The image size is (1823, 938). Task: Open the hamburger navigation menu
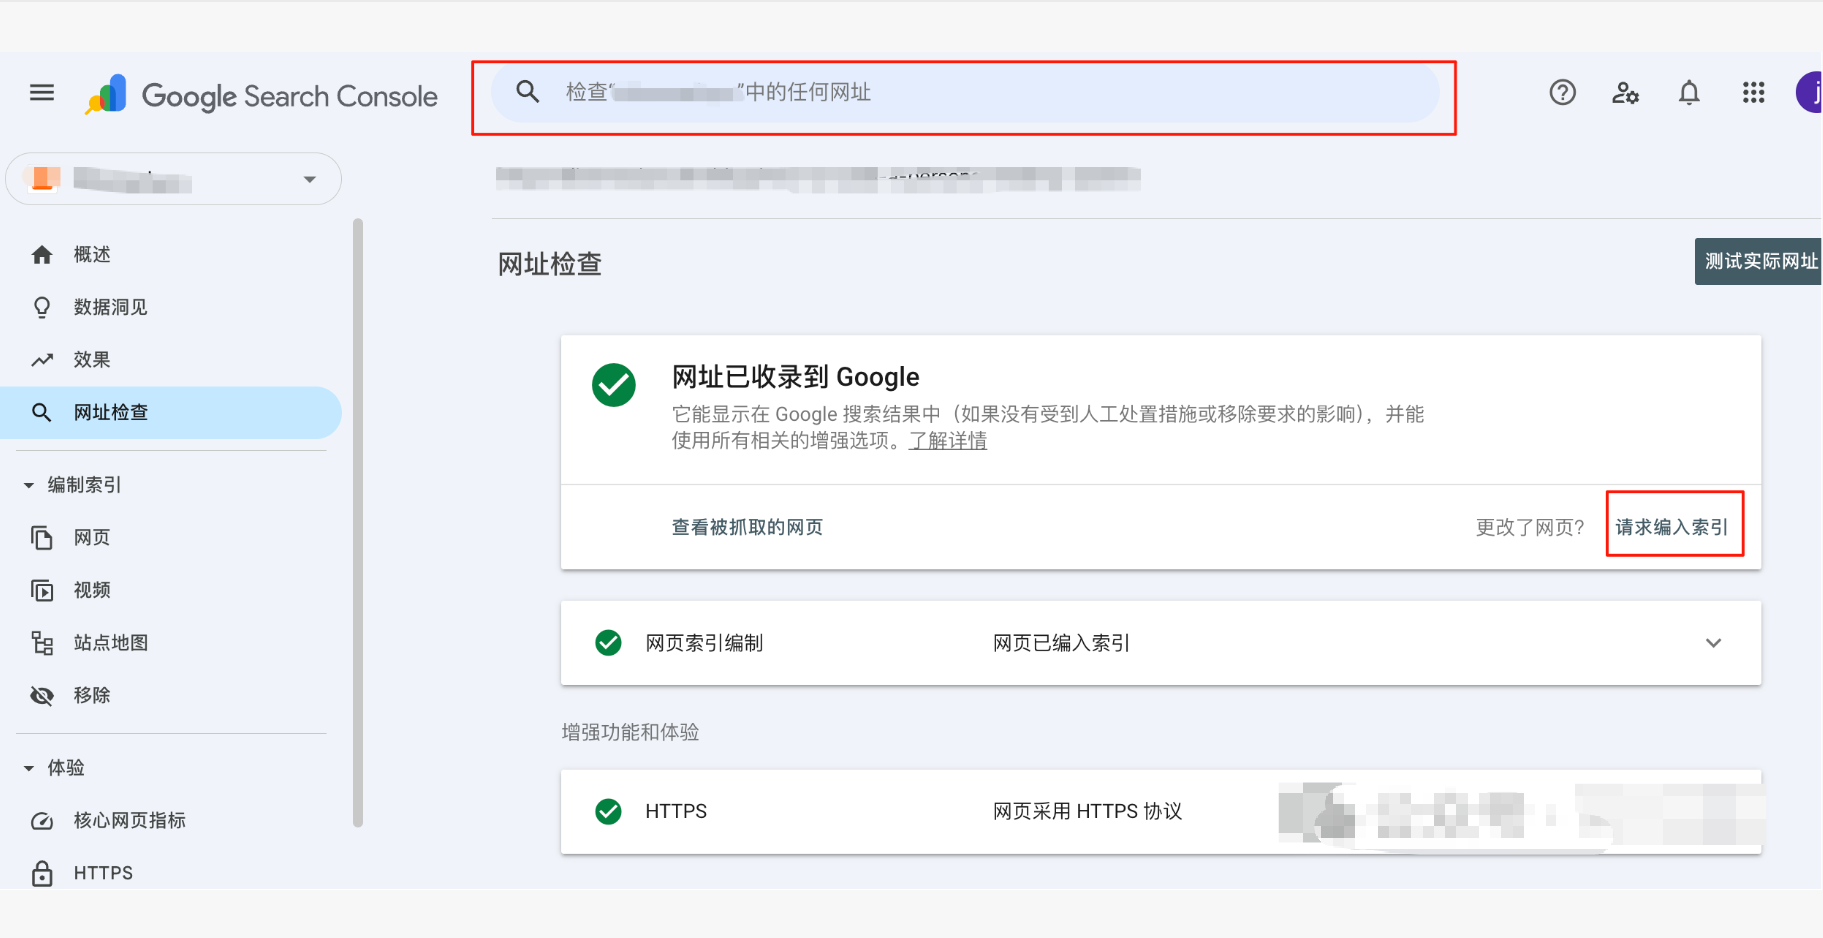(x=41, y=92)
